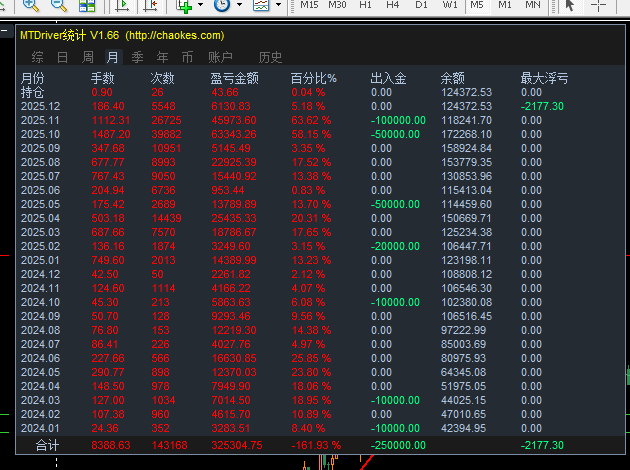Open the 日 daily tab

pyautogui.click(x=62, y=57)
